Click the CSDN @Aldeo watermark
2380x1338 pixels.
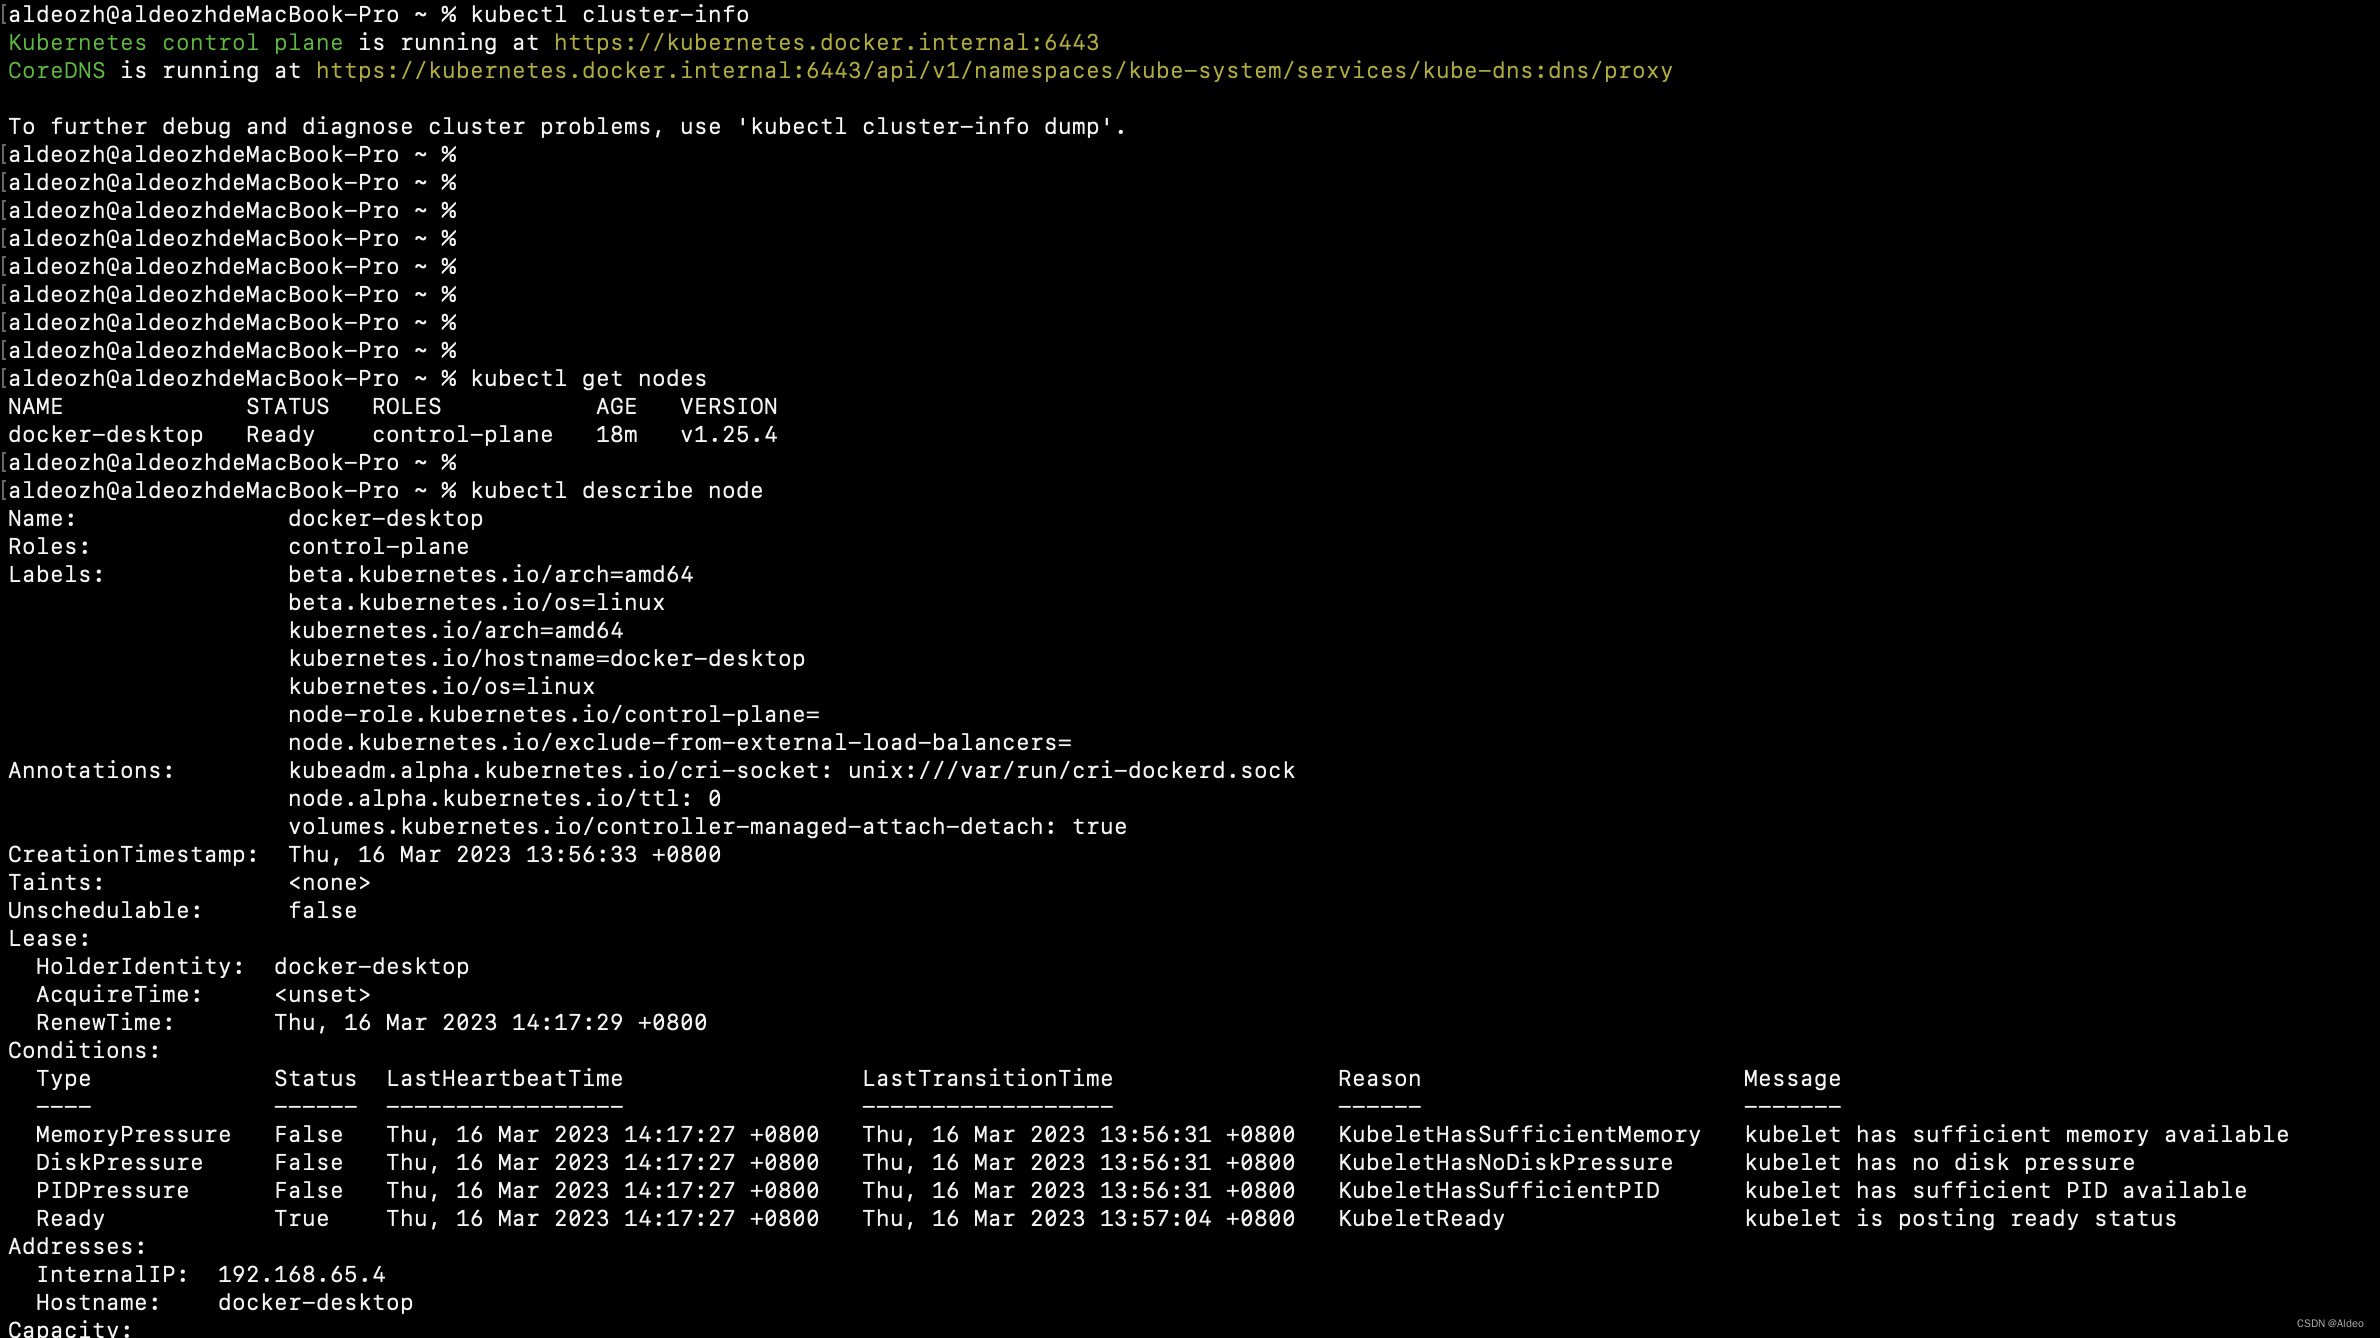2329,1324
